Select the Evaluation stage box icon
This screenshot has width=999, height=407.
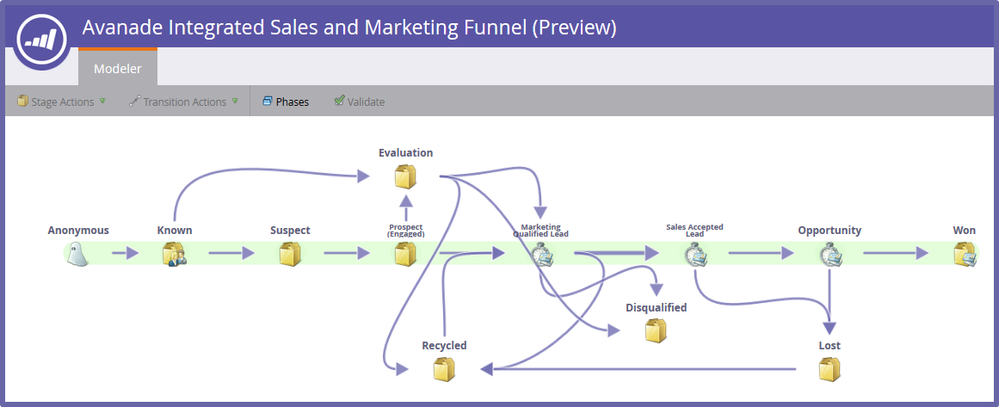coord(405,176)
